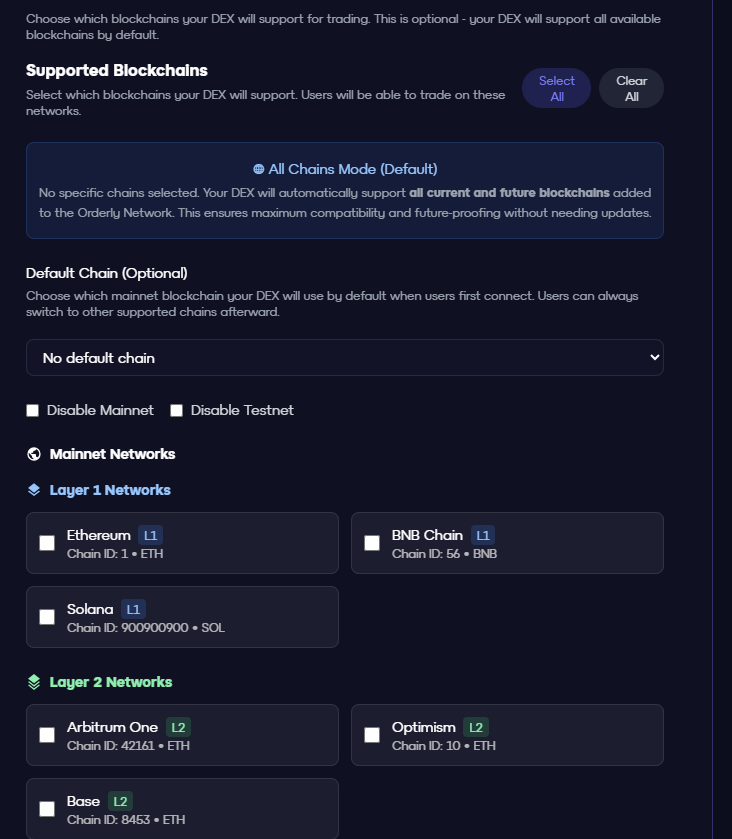Screen dimensions: 732x839
Task: Tick the Disable Testnet checkbox
Action: click(x=177, y=410)
